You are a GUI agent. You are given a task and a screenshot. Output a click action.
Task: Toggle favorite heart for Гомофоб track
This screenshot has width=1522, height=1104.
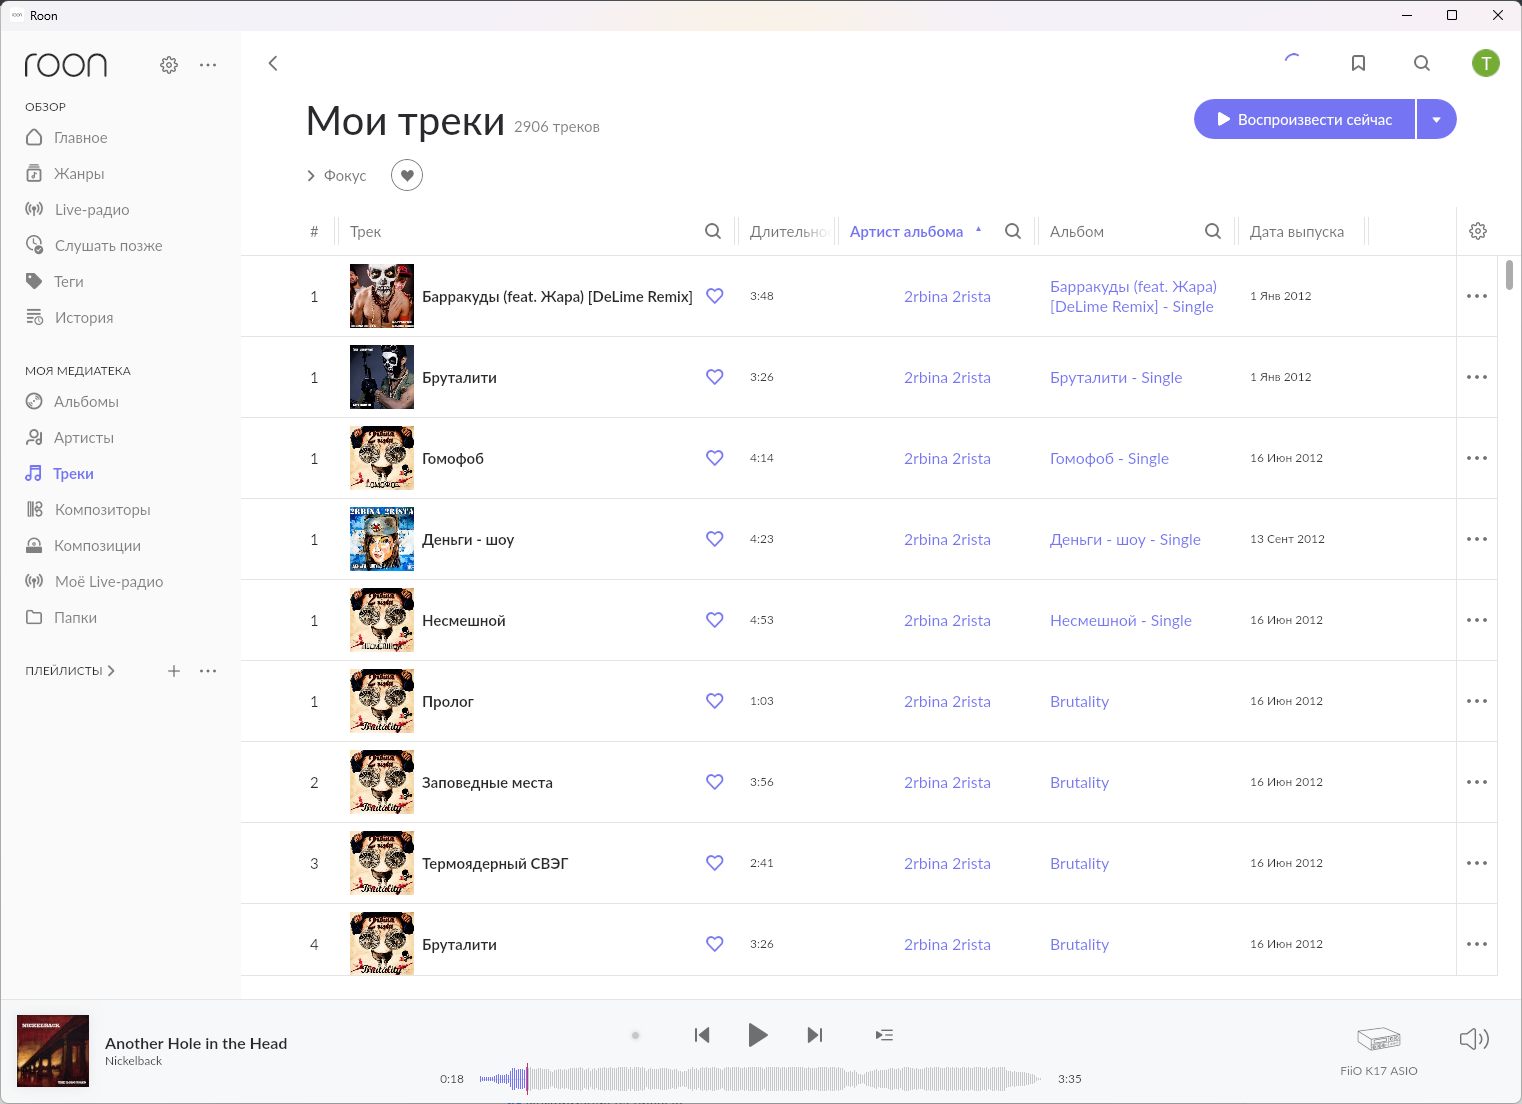715,458
